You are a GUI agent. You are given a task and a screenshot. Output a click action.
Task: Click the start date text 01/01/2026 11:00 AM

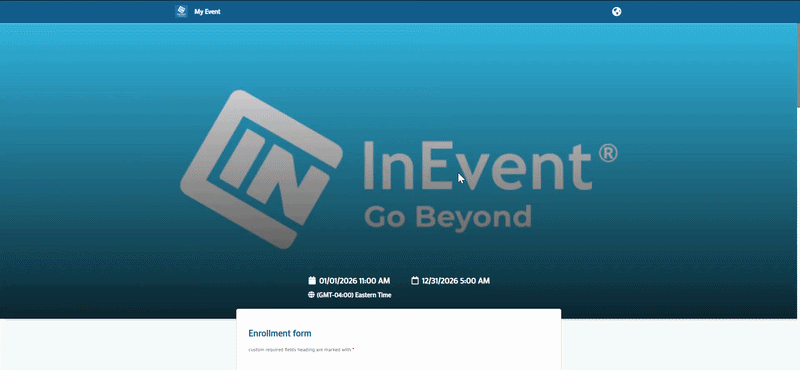tap(355, 281)
